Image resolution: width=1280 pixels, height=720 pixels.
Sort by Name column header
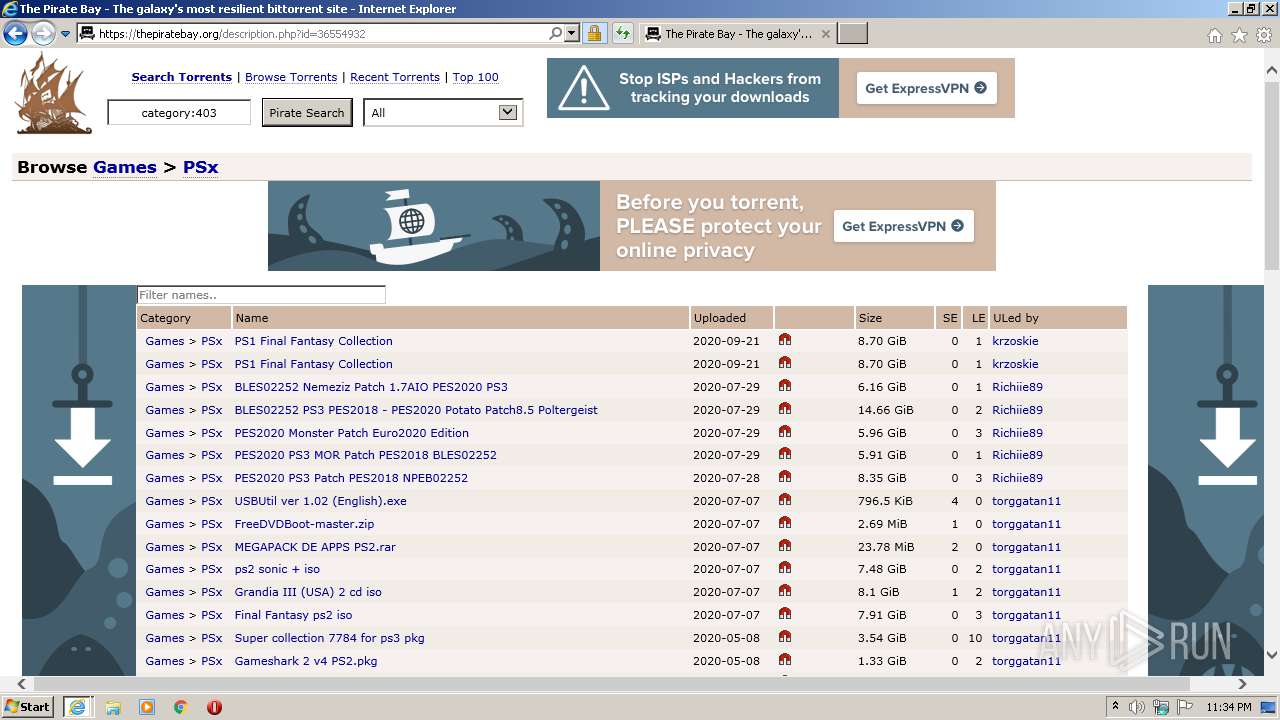click(x=252, y=318)
